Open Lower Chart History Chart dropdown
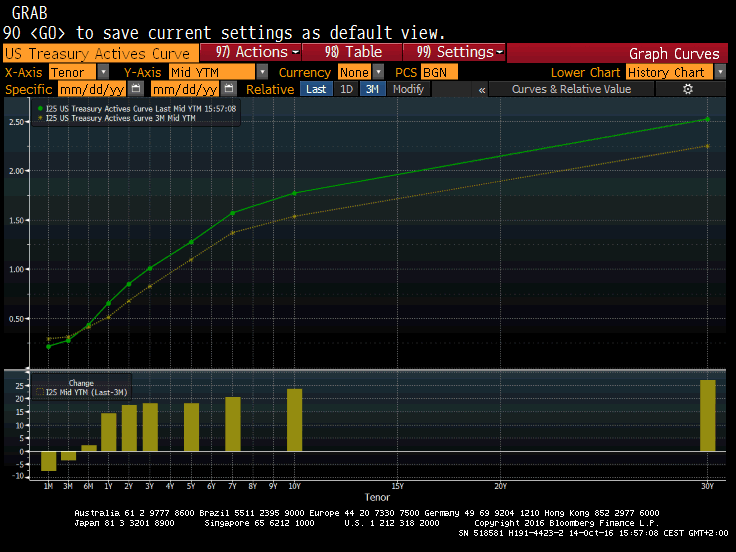The height and width of the screenshot is (552, 736). 720,72
